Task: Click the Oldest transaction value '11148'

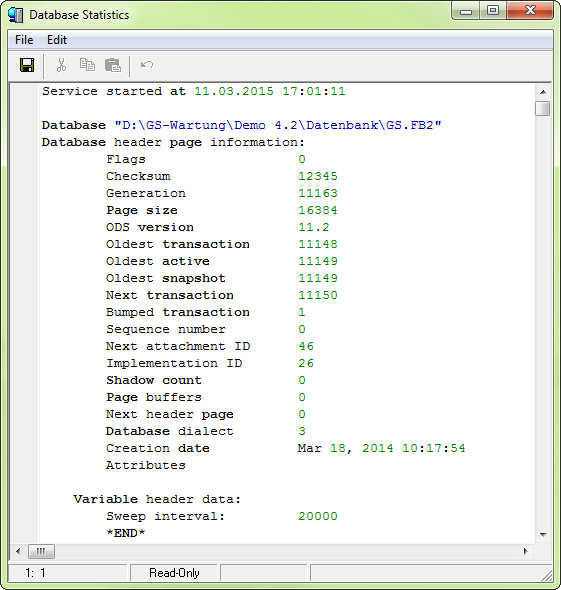Action: click(318, 244)
